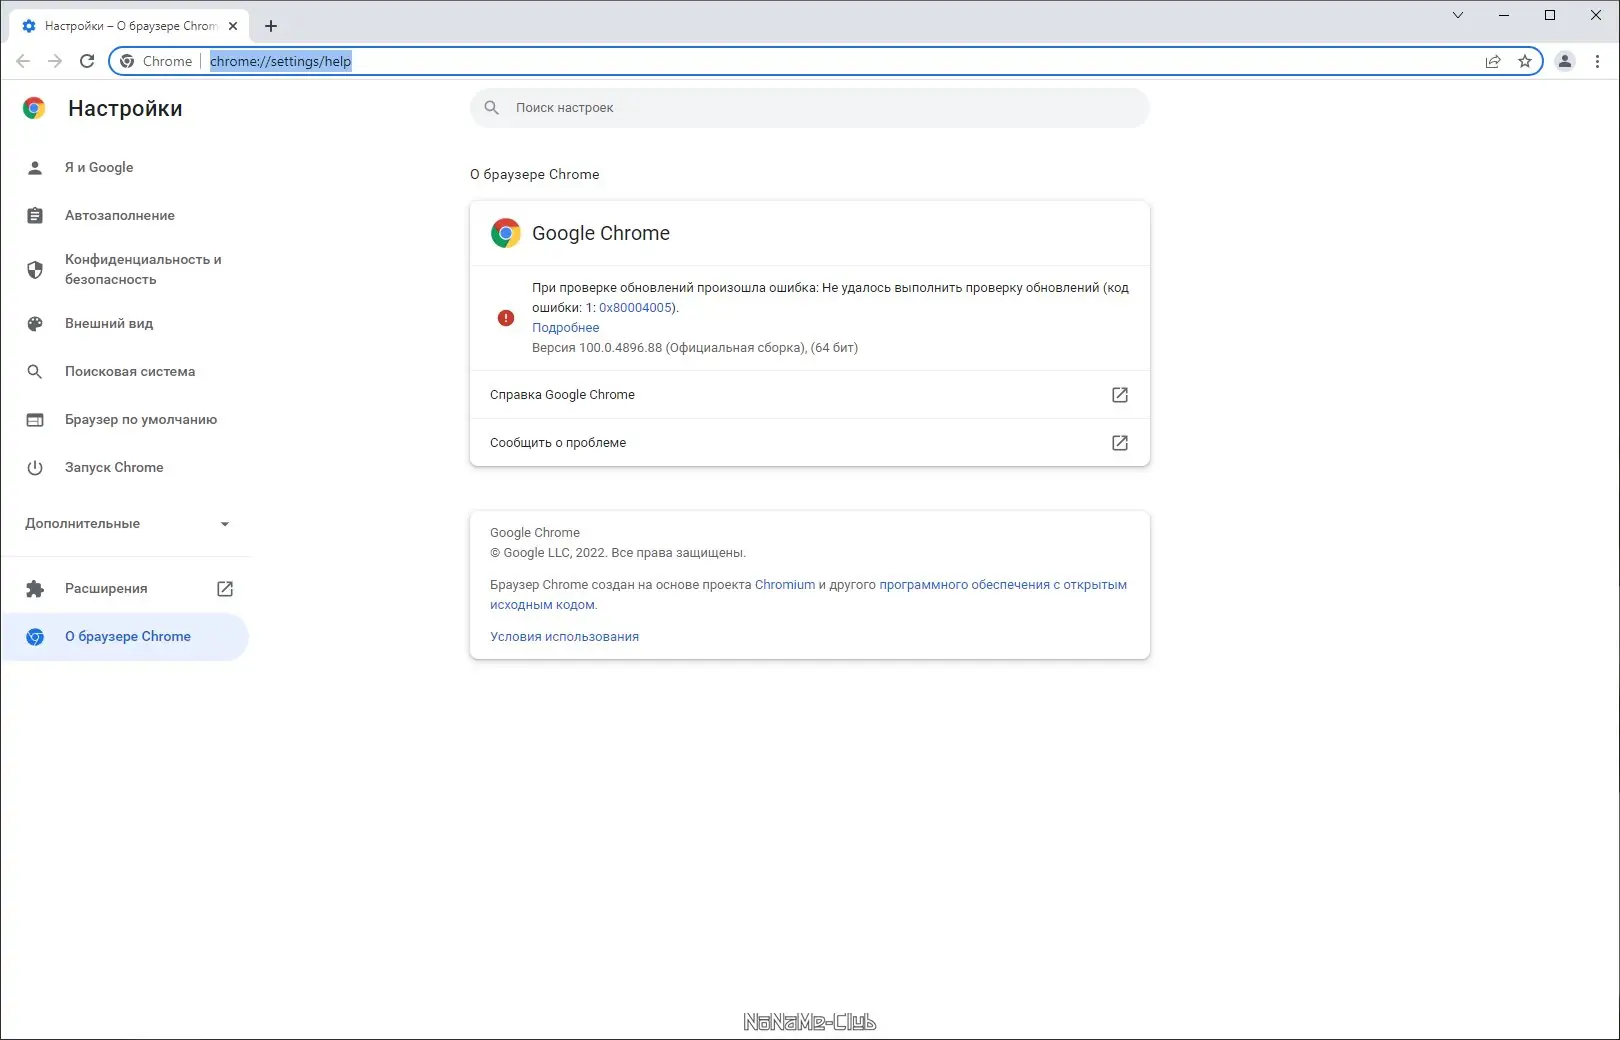Open the share this page icon

coord(1493,61)
